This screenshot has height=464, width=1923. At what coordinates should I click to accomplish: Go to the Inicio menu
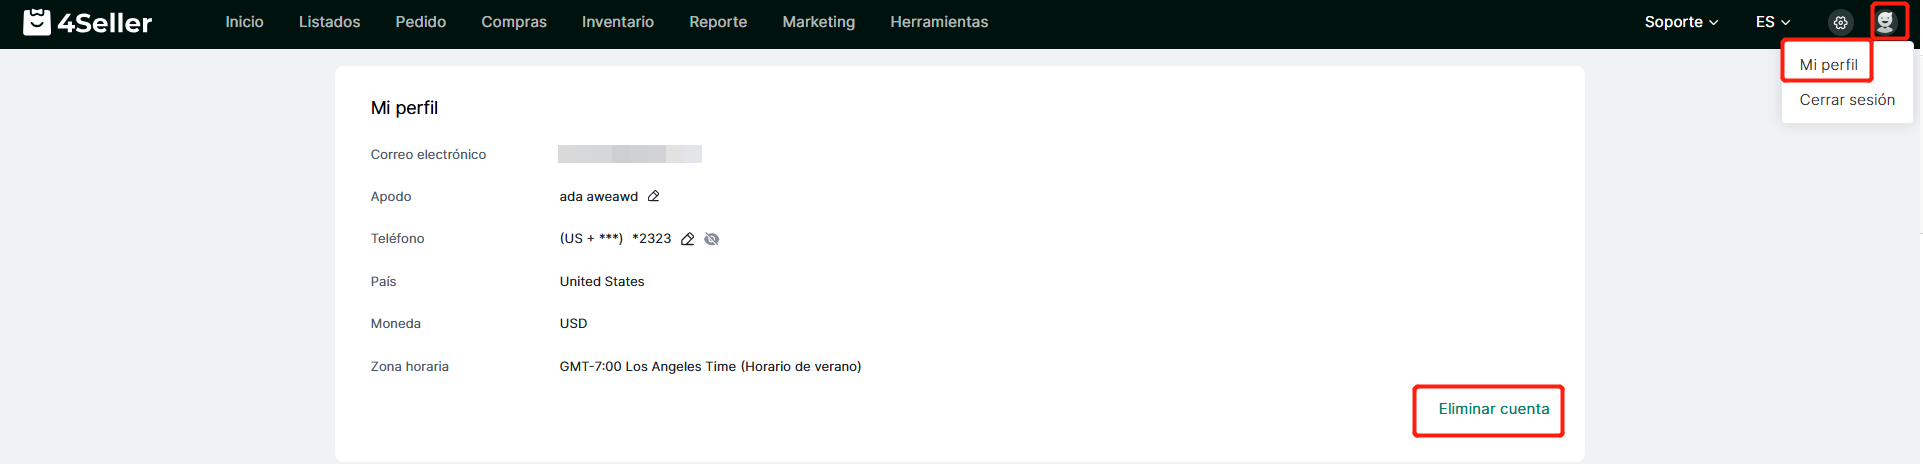point(244,22)
